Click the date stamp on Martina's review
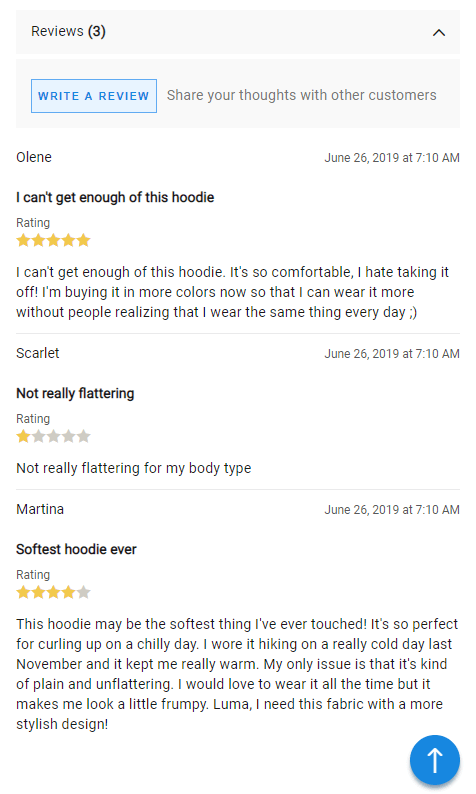 click(x=392, y=509)
